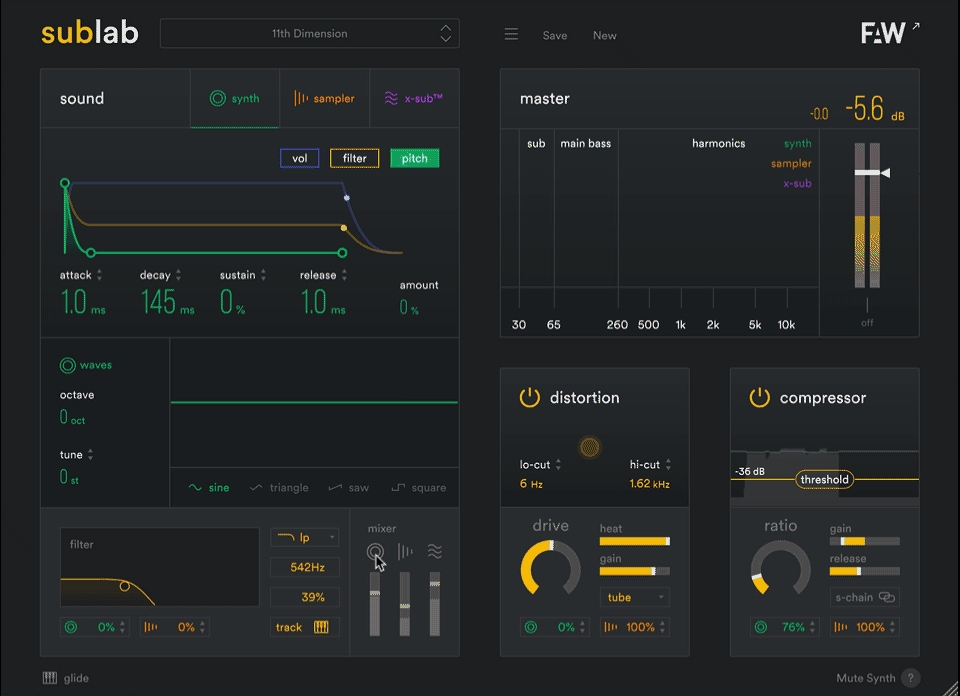
Task: Click Mute Synth
Action: 866,678
